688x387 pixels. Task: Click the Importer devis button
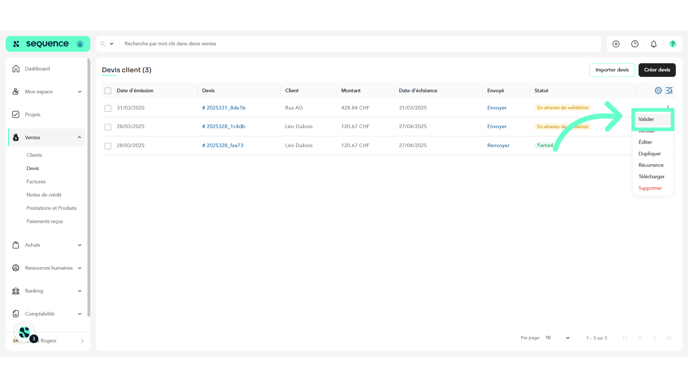[x=612, y=70]
